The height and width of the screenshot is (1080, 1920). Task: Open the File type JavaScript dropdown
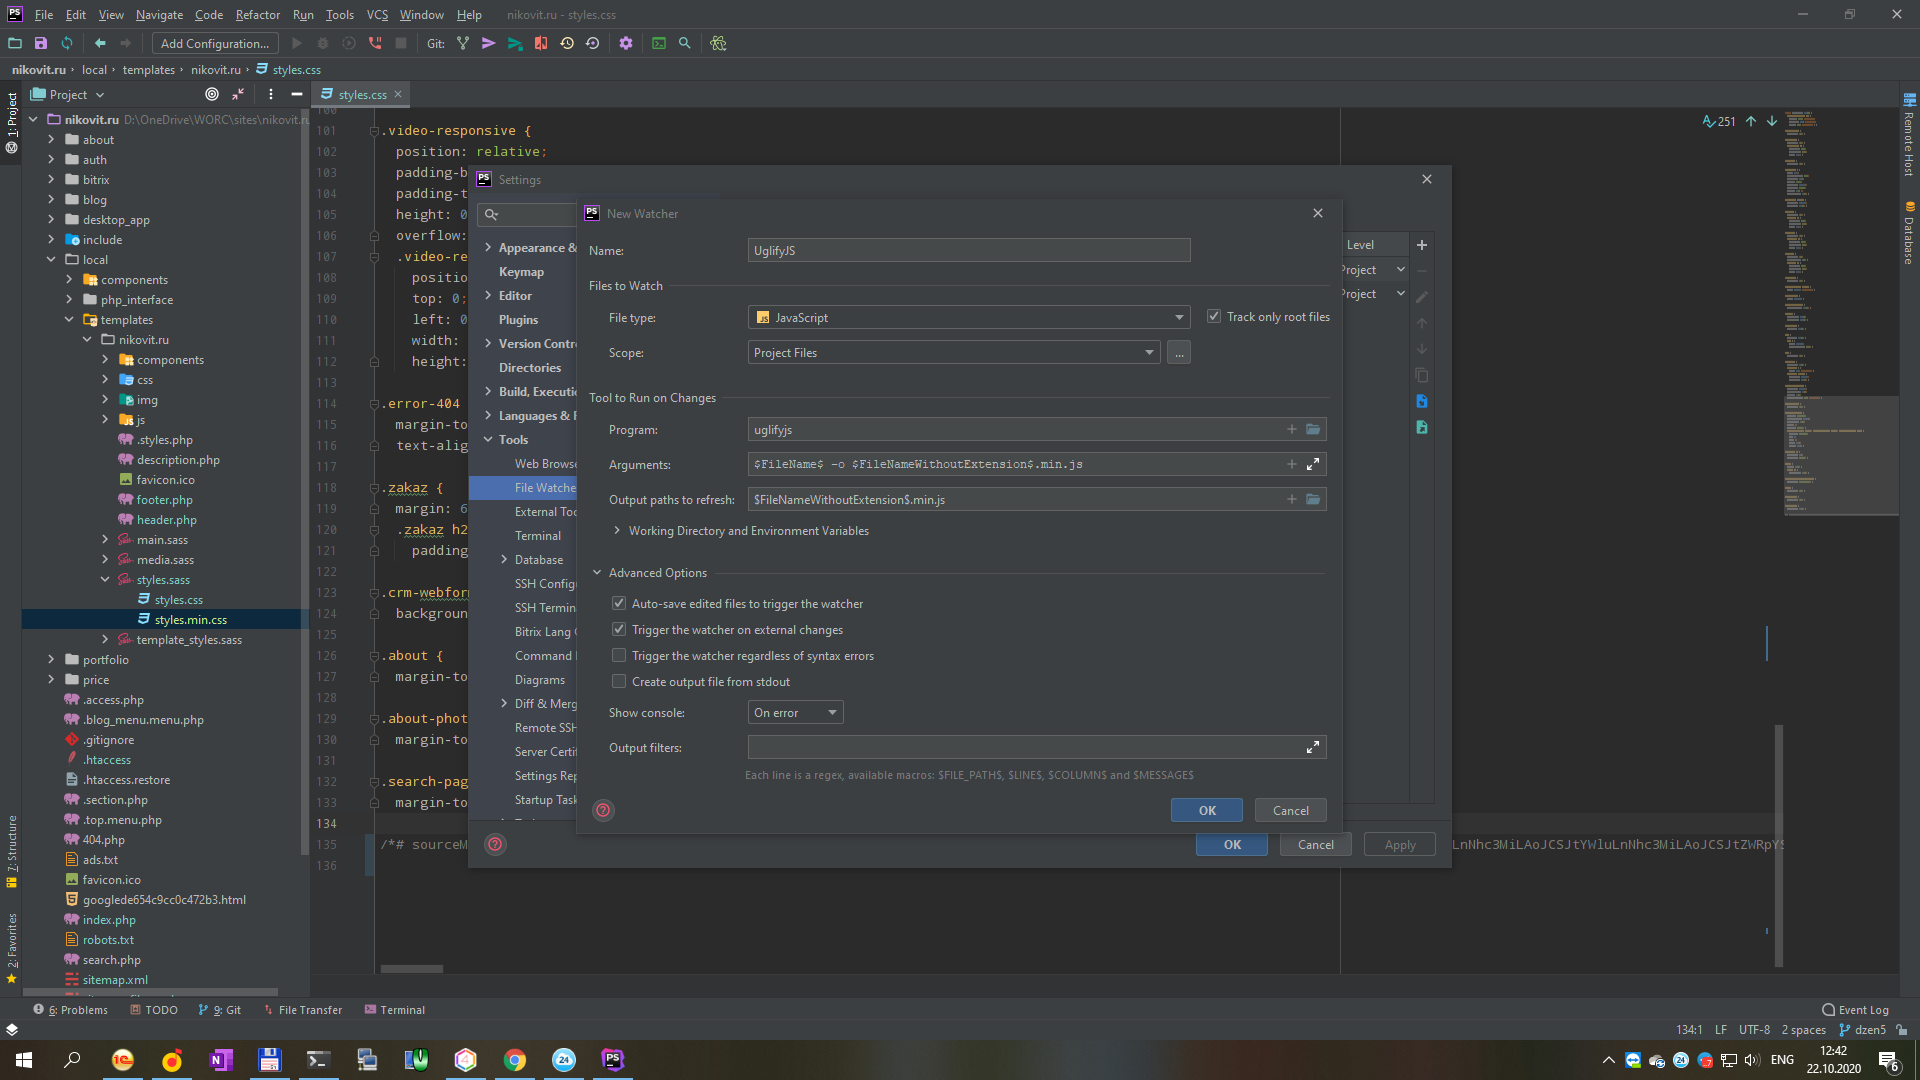point(969,317)
